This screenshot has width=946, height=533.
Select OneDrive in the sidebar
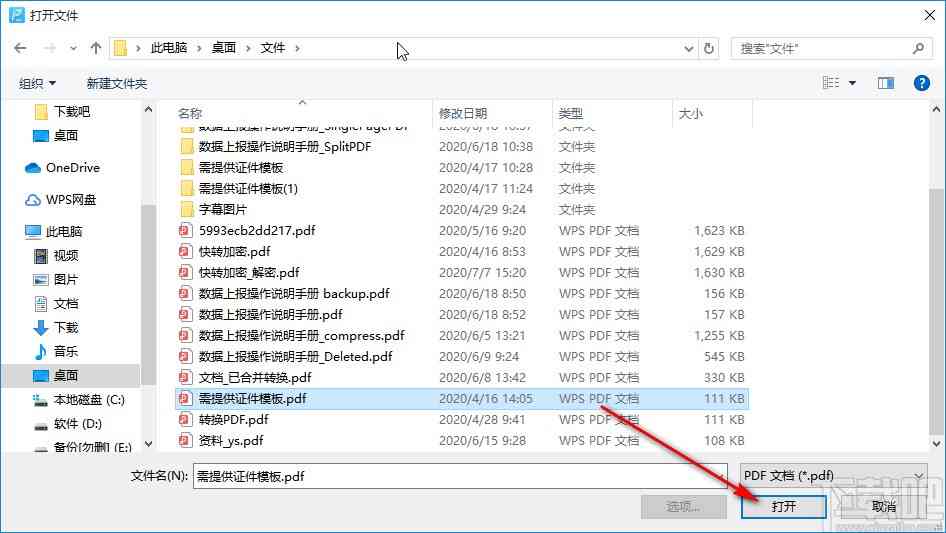click(72, 168)
